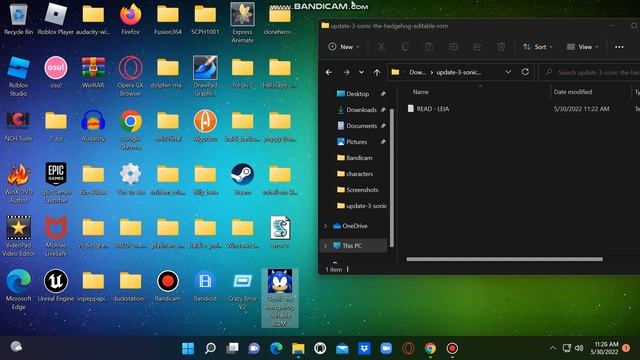The image size is (640, 360).
Task: Show hidden system tray icons chevron
Action: (x=552, y=348)
